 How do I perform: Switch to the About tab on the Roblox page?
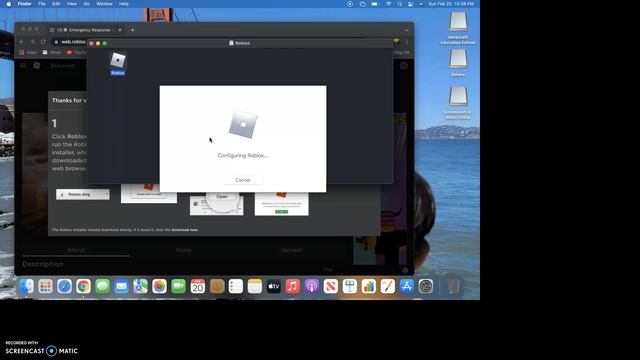pyautogui.click(x=76, y=250)
